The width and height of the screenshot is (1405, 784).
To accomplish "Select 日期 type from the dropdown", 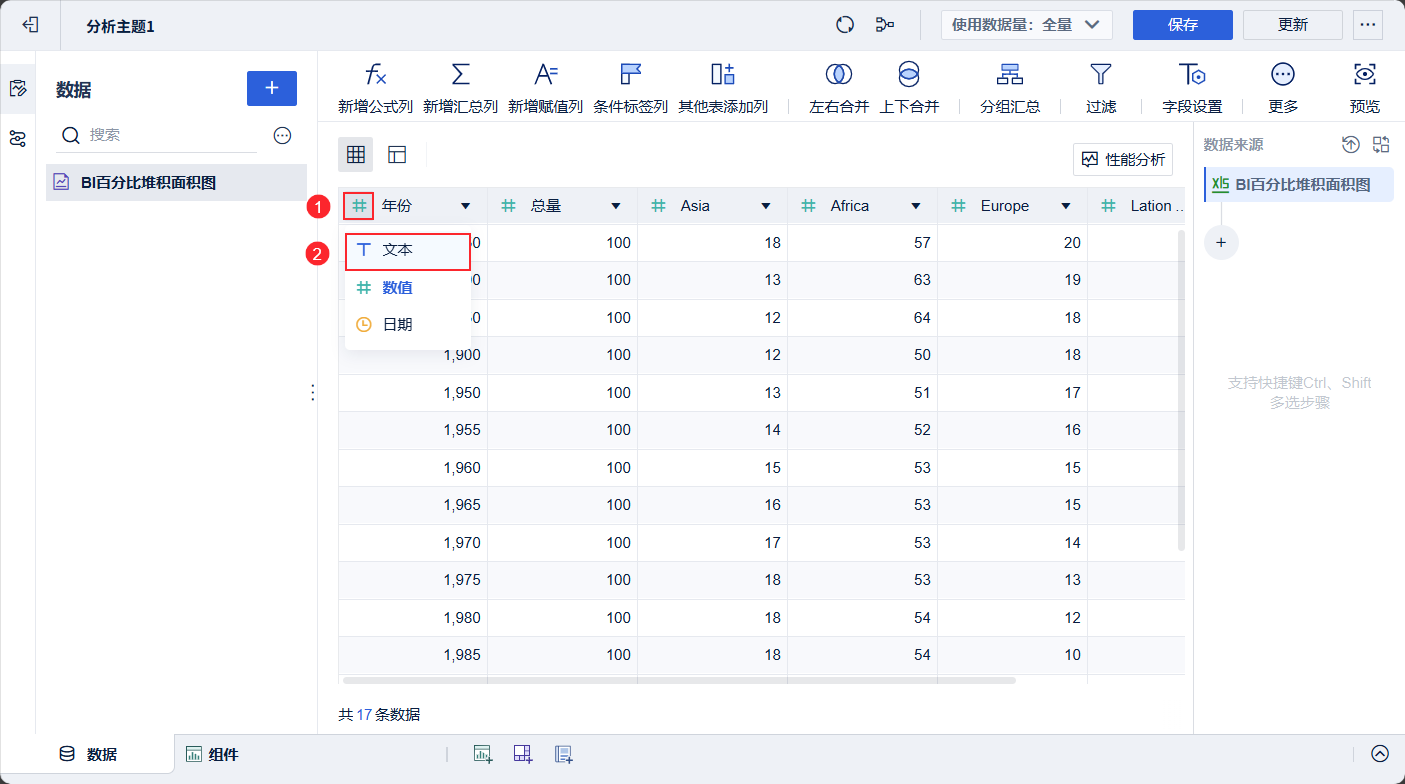I will click(x=408, y=325).
